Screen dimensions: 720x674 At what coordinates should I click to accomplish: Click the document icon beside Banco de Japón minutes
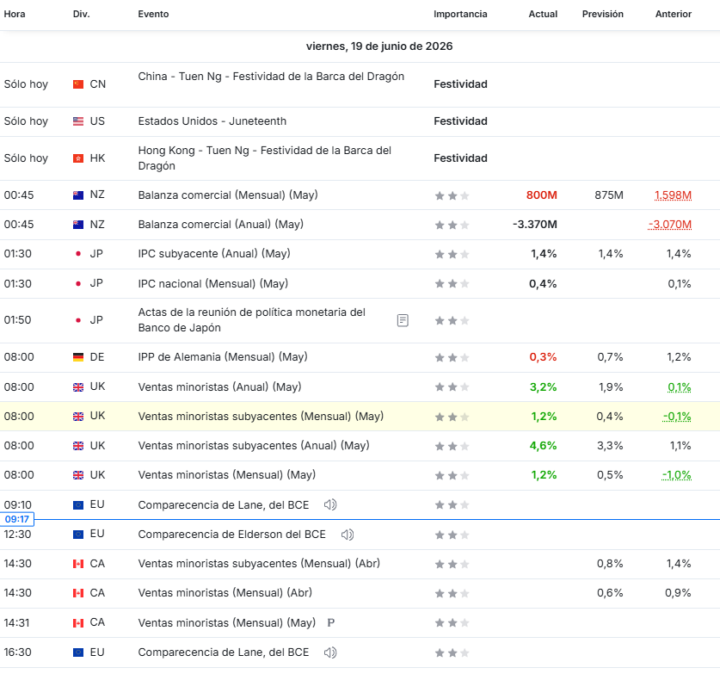click(x=403, y=320)
